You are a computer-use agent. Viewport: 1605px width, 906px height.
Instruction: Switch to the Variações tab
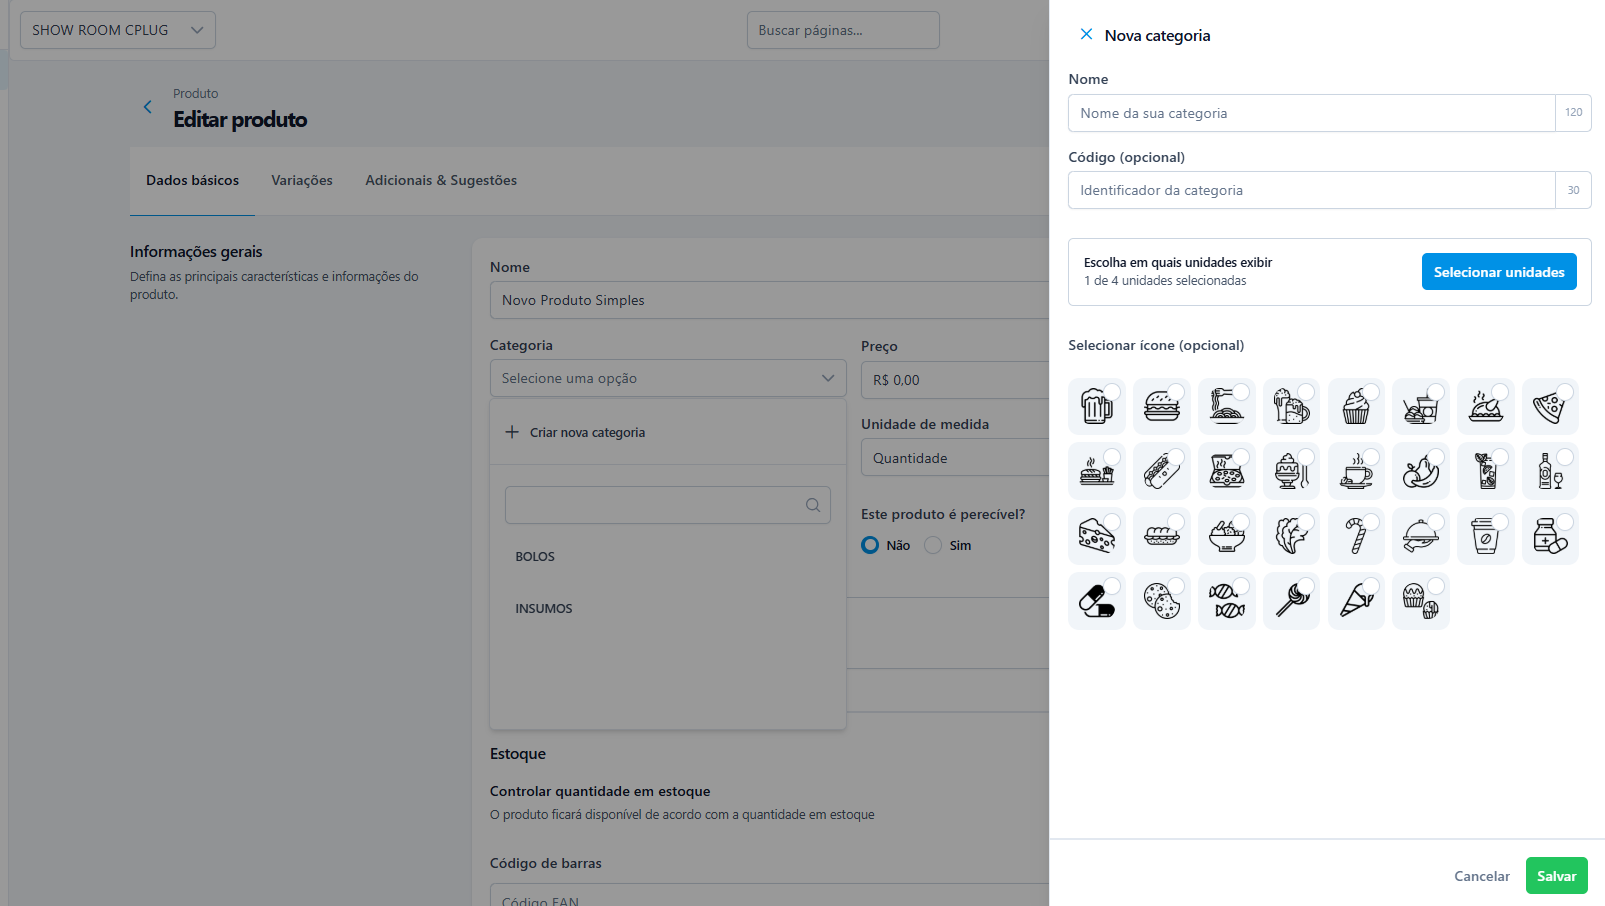(302, 181)
